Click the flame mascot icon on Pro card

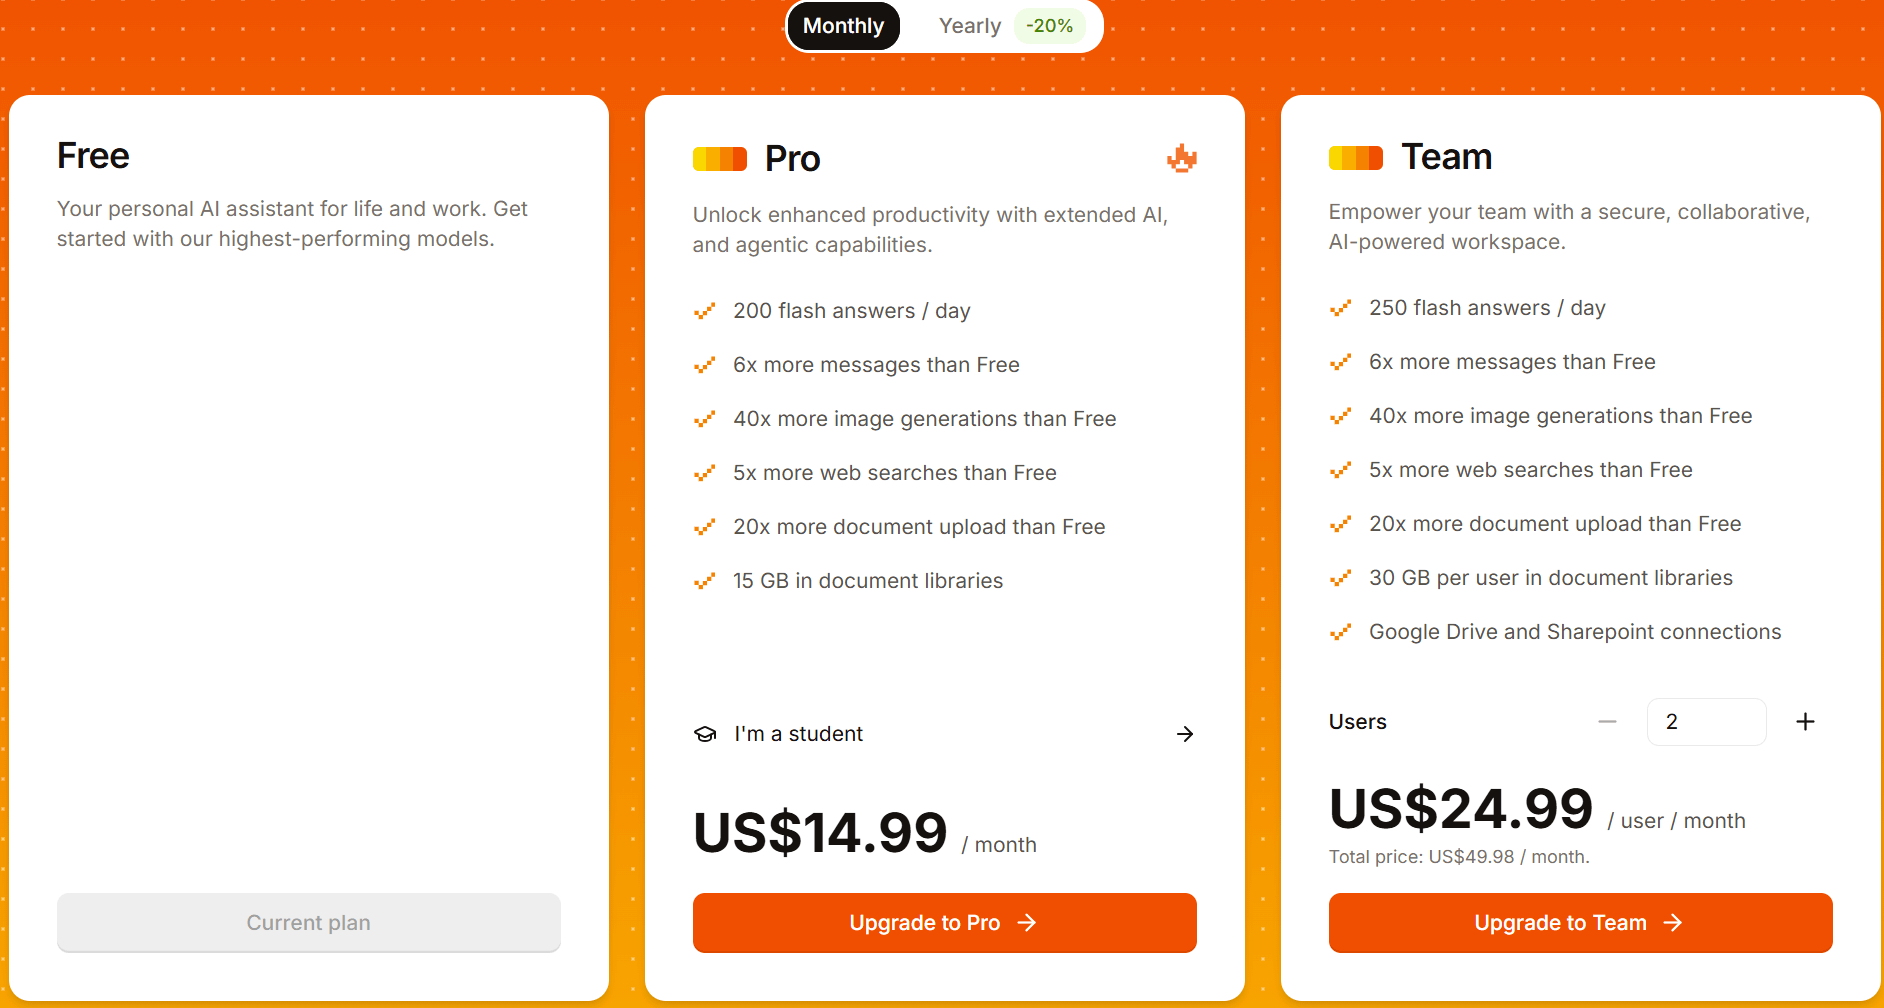pos(1182,158)
